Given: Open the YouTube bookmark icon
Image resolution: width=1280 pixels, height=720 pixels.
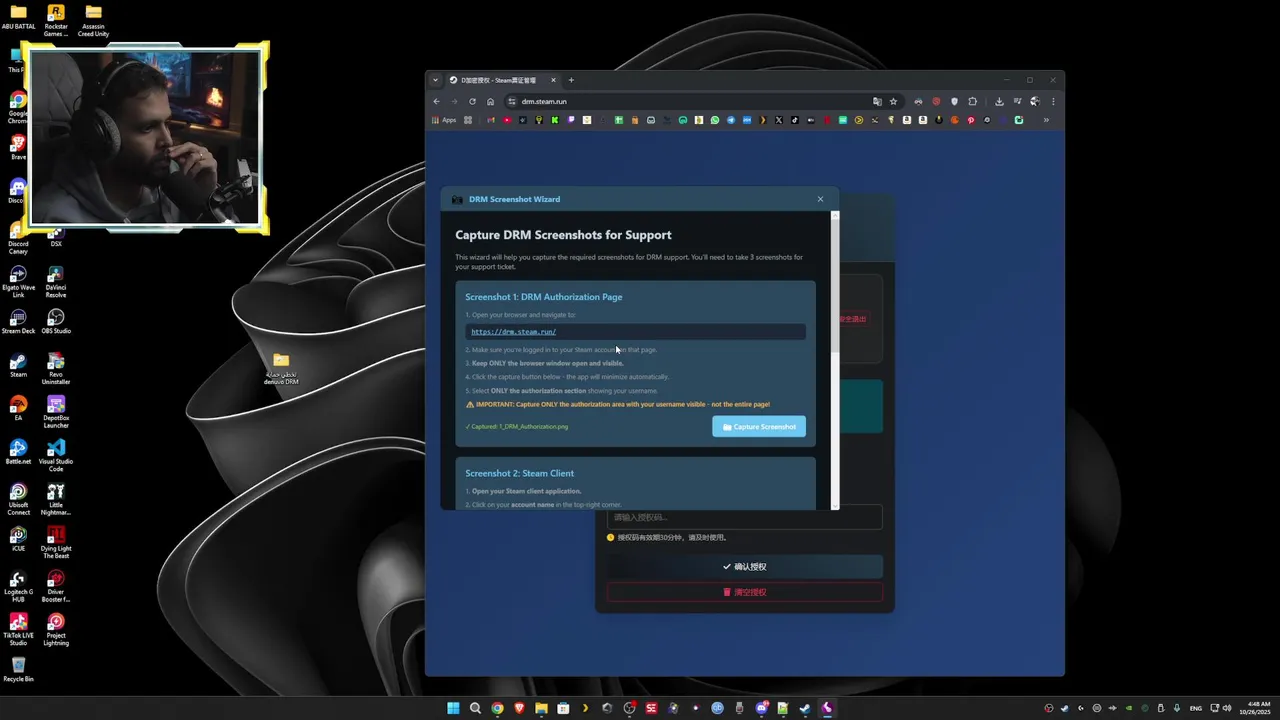Looking at the screenshot, I should (507, 120).
